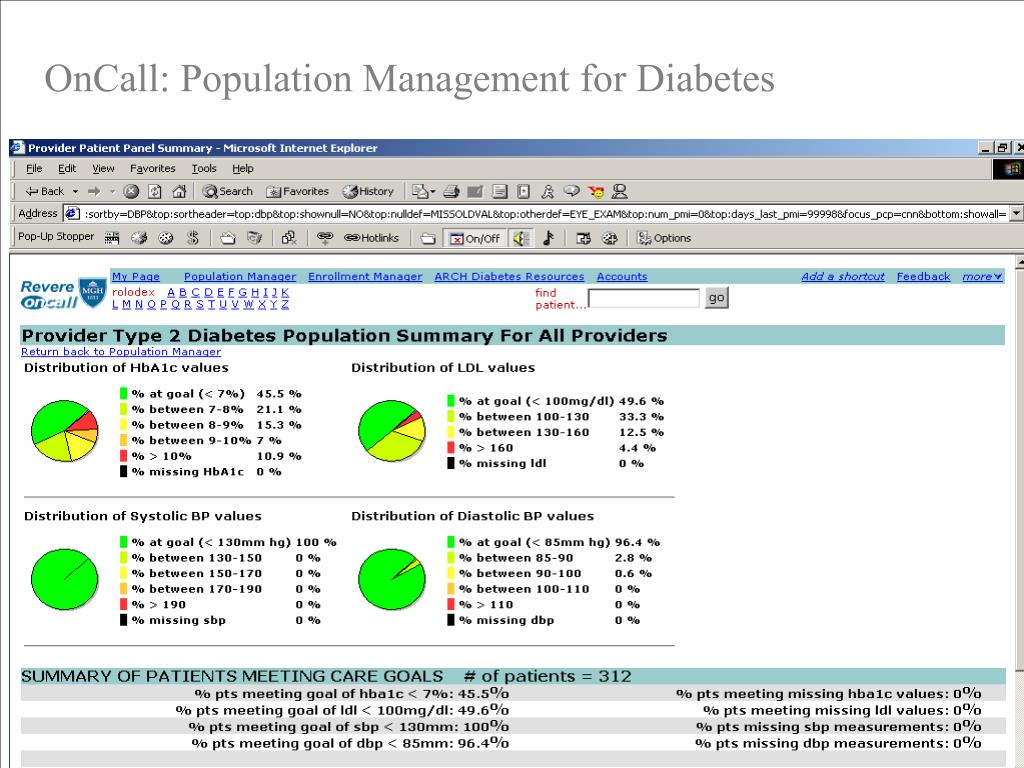Click the speaker sound icon in the Pop-Up Stopper bar
Image resolution: width=1024 pixels, height=768 pixels.
click(x=521, y=238)
